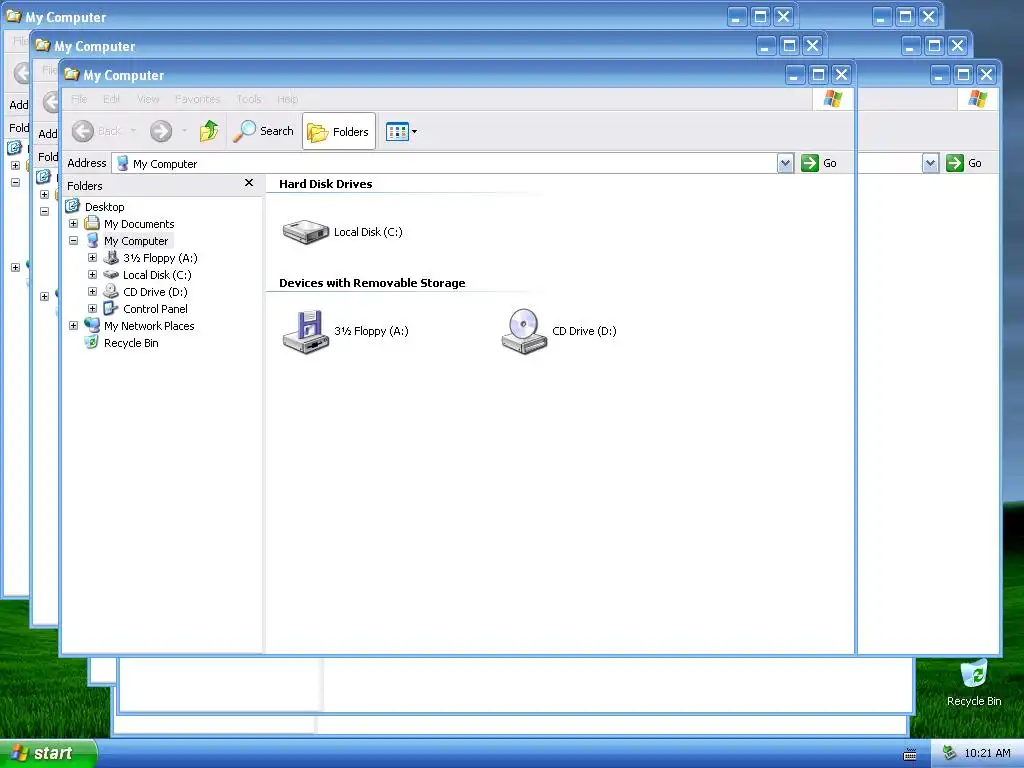Viewport: 1024px width, 768px height.
Task: Open the Start menu
Action: [48, 754]
